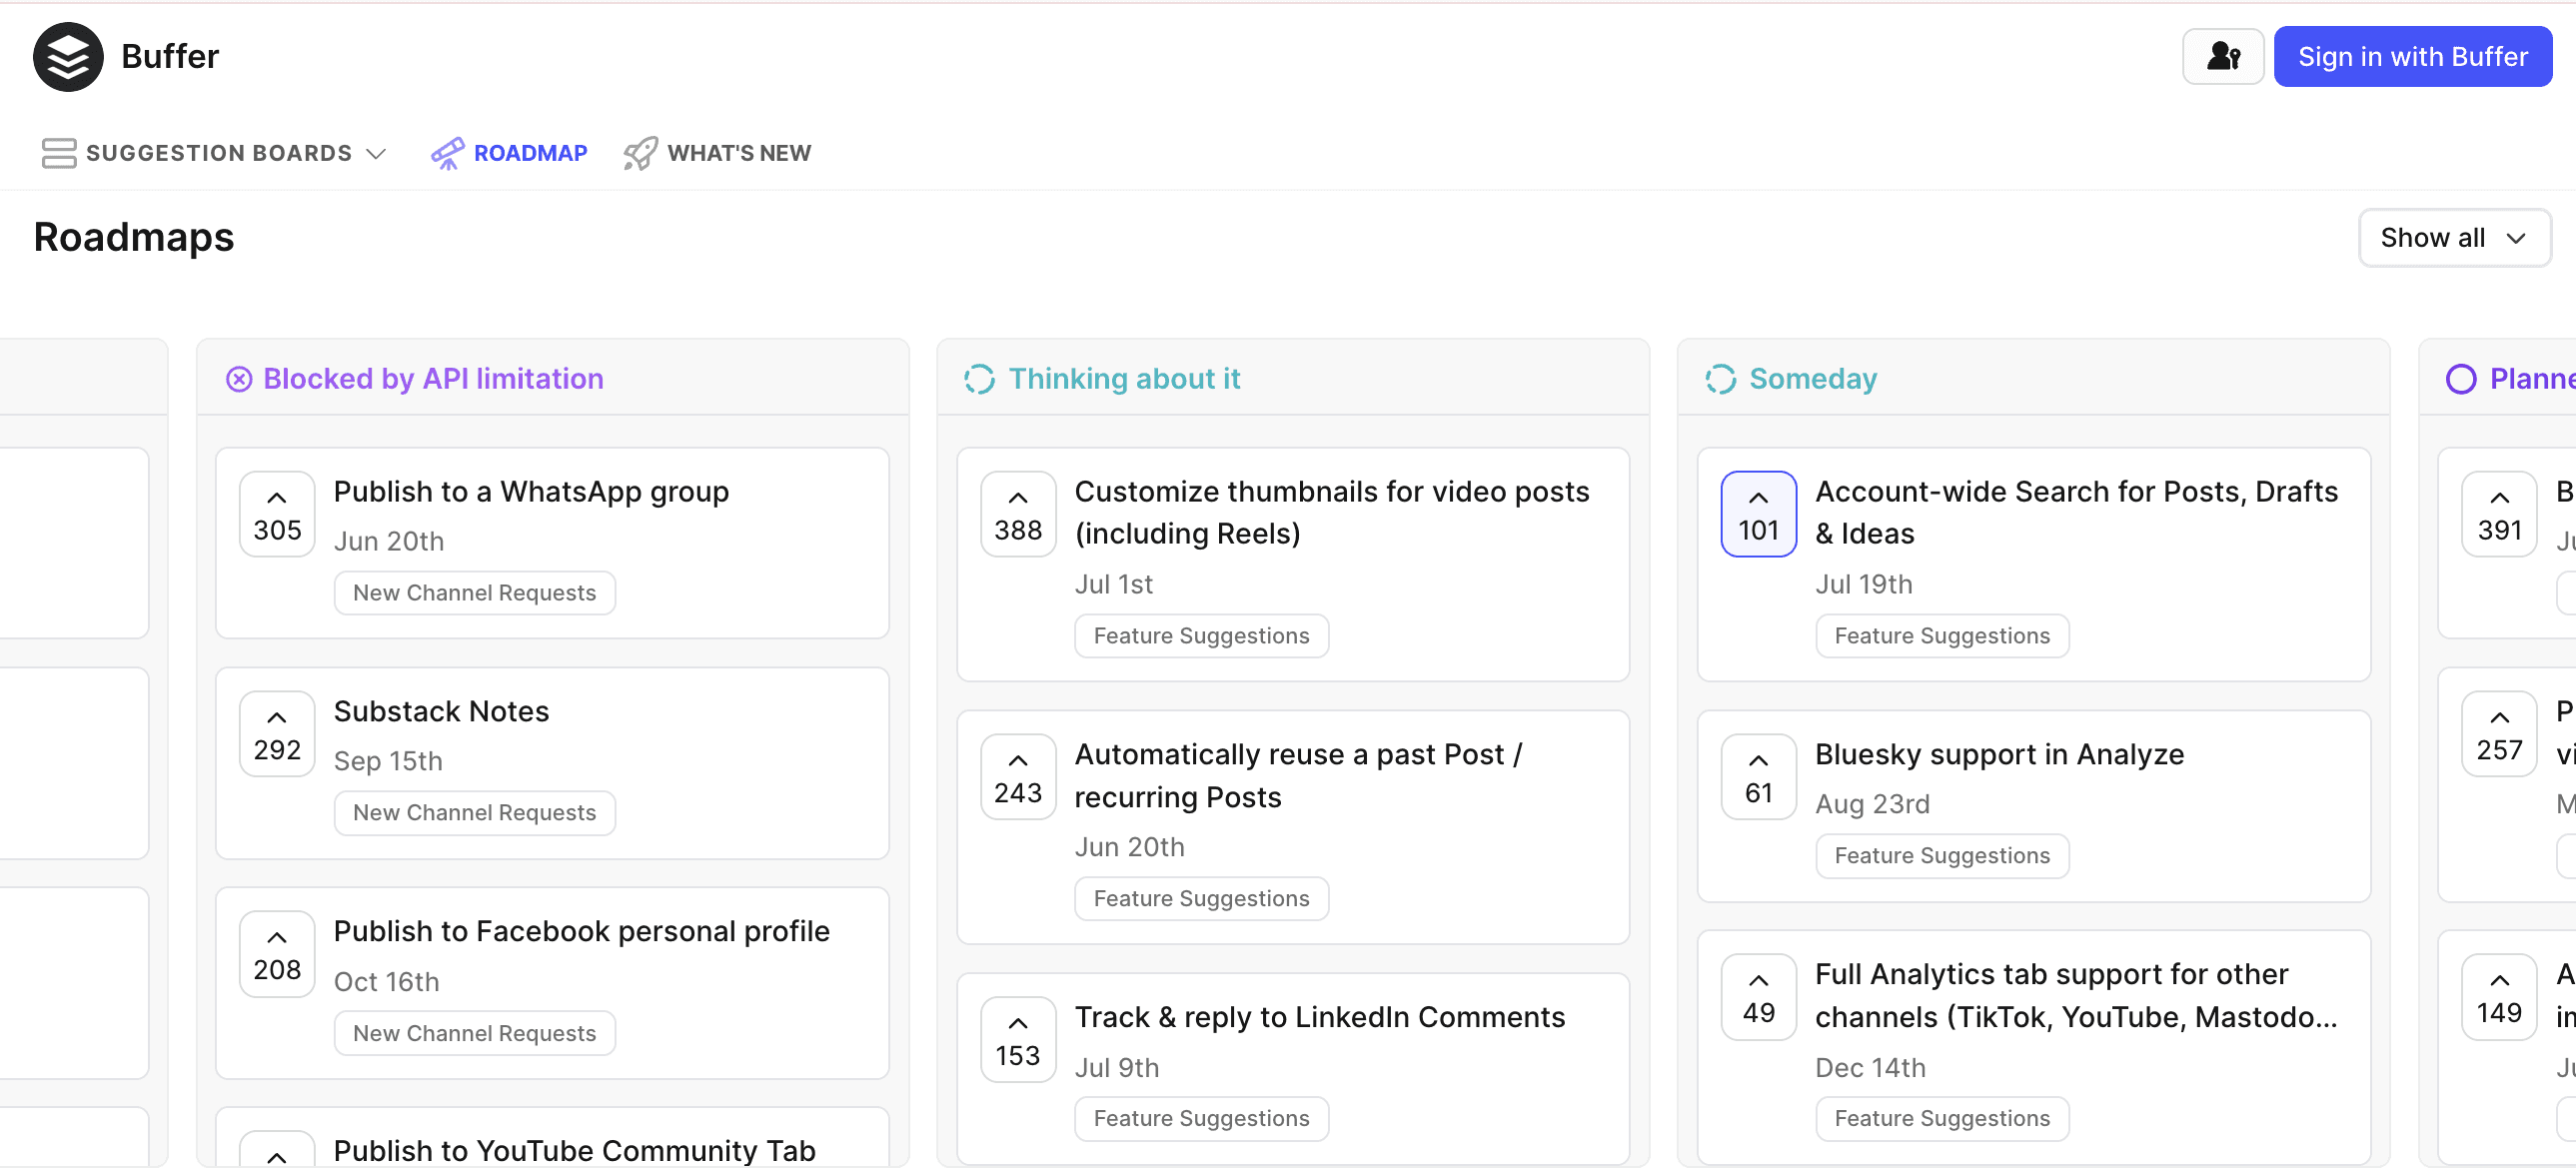Upvote Publish to Facebook personal profile
2576x1169 pixels.
(277, 954)
